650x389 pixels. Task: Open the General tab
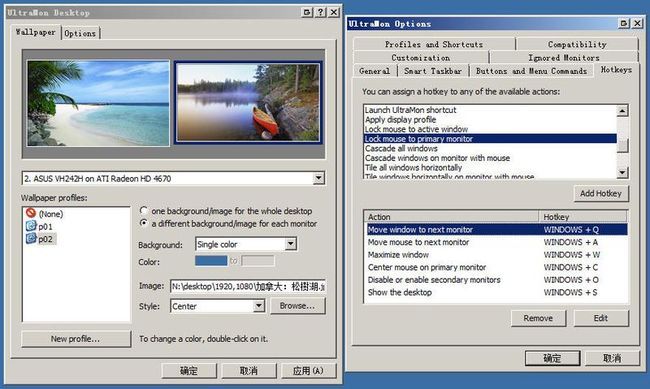point(375,71)
